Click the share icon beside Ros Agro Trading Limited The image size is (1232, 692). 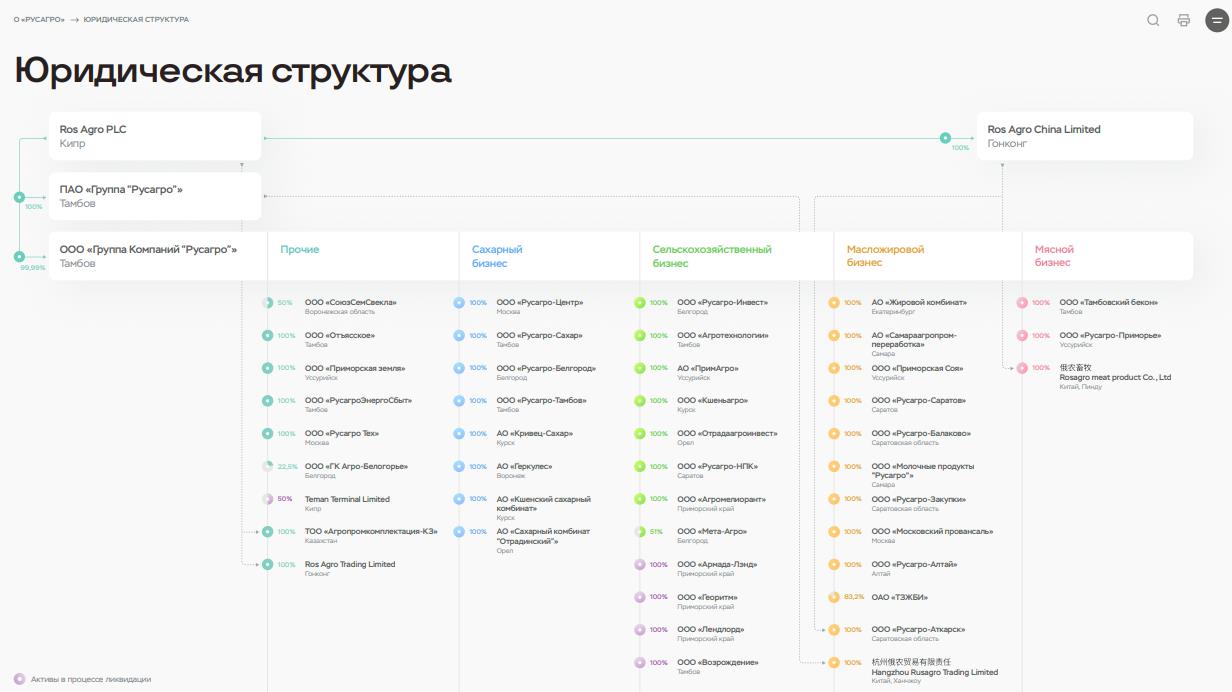(x=267, y=565)
